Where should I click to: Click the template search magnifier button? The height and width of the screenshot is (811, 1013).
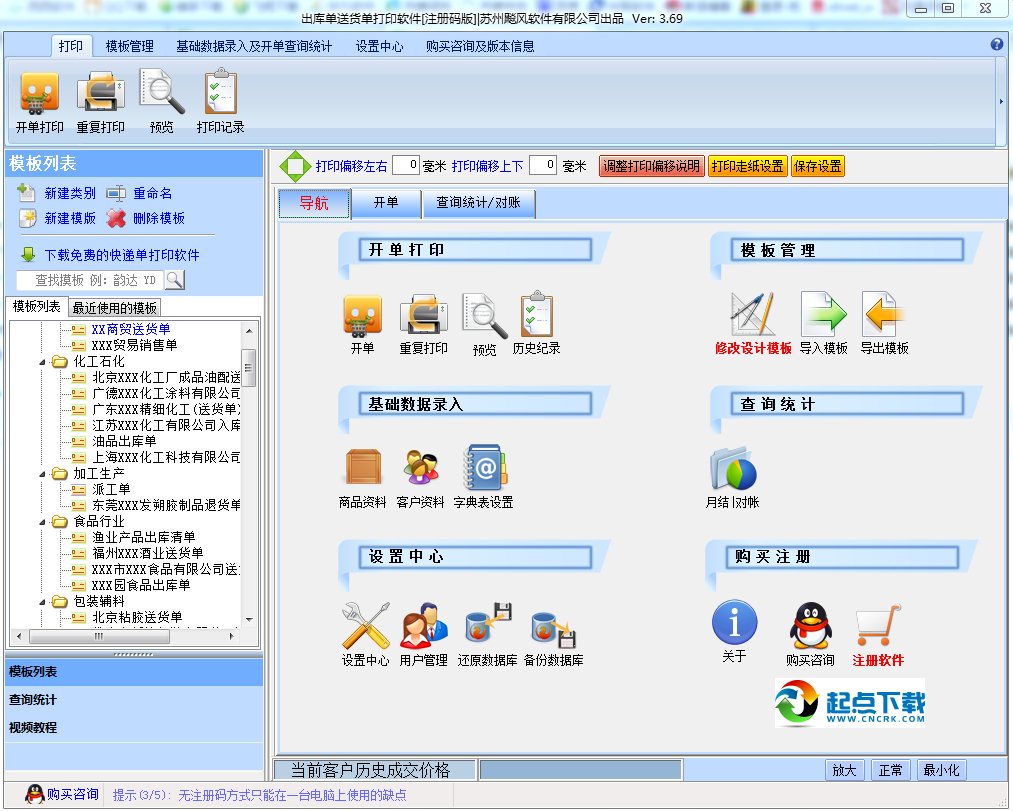(x=174, y=280)
